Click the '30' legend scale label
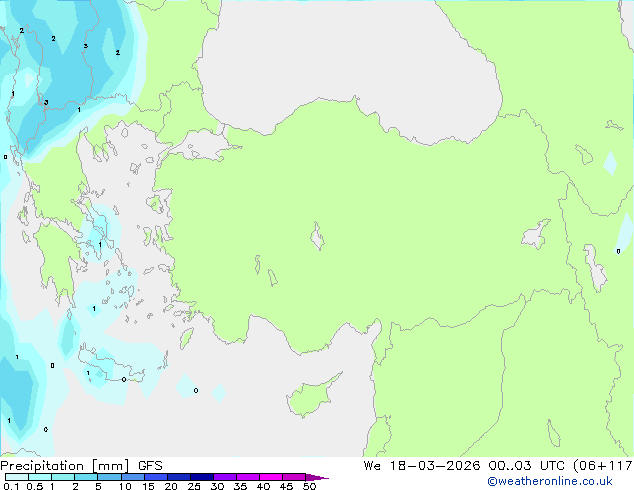Image resolution: width=634 pixels, height=490 pixels. coord(217,486)
